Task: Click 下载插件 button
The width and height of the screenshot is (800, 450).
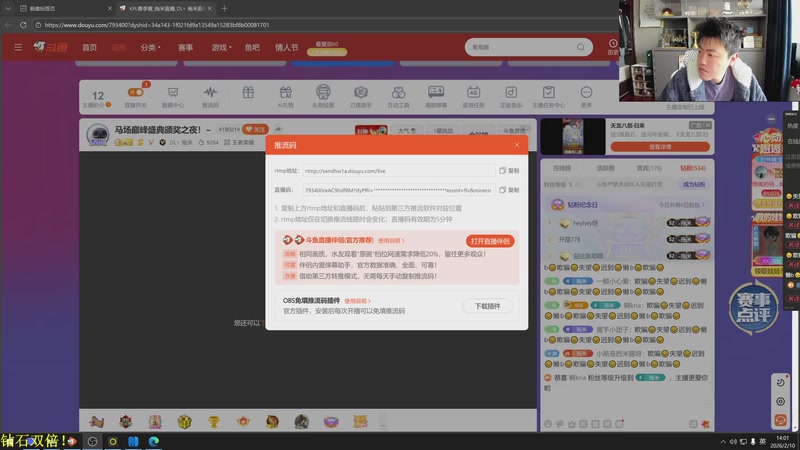Action: point(487,306)
